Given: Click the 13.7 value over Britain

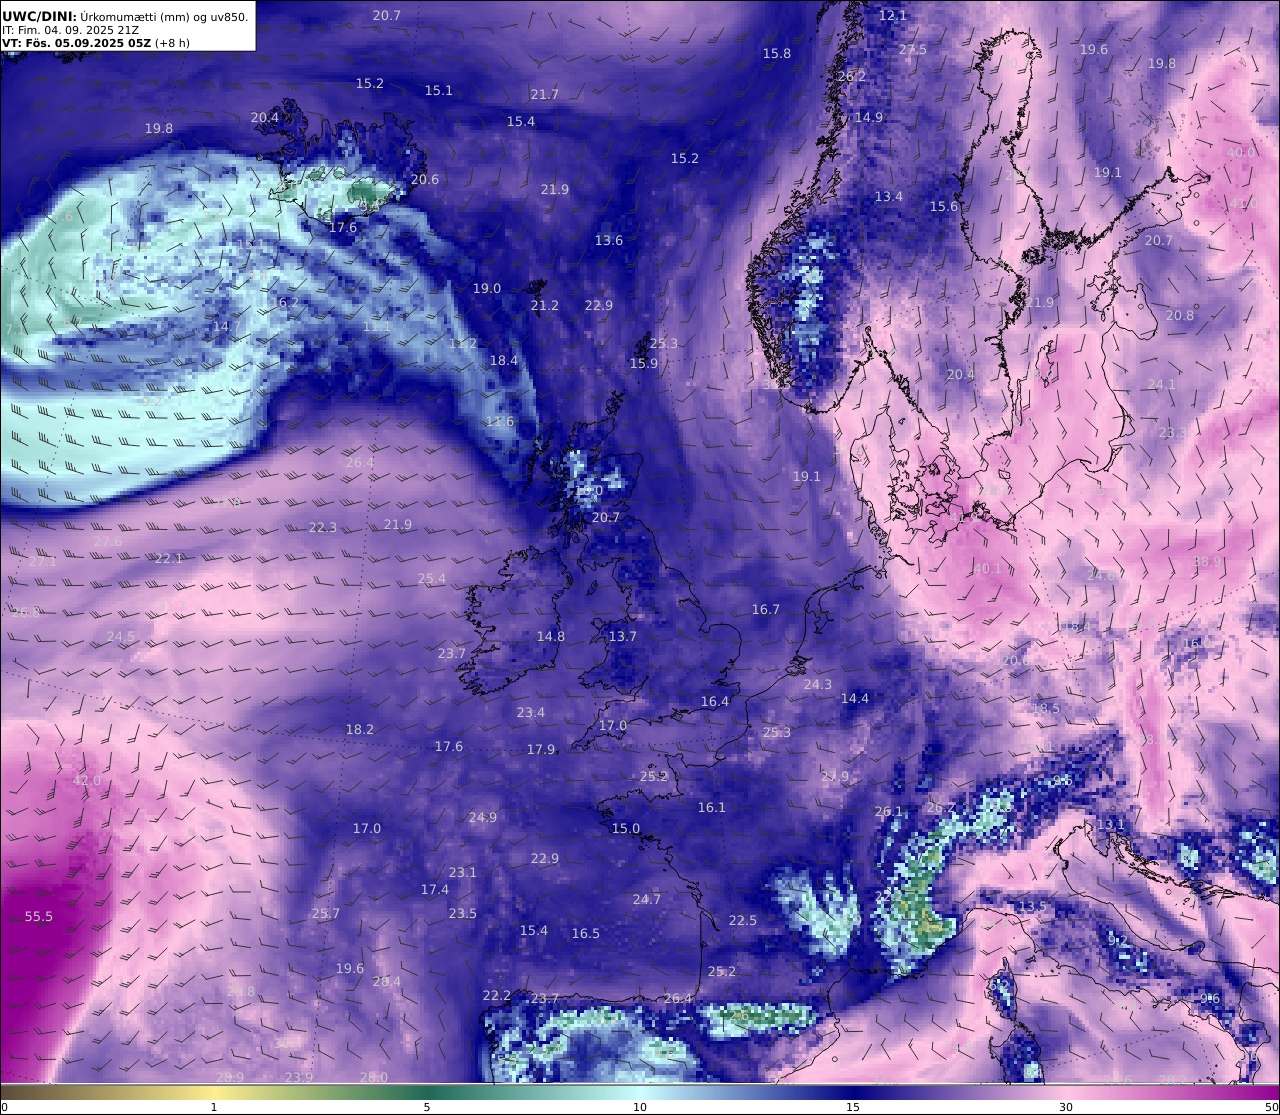Looking at the screenshot, I should [x=623, y=636].
